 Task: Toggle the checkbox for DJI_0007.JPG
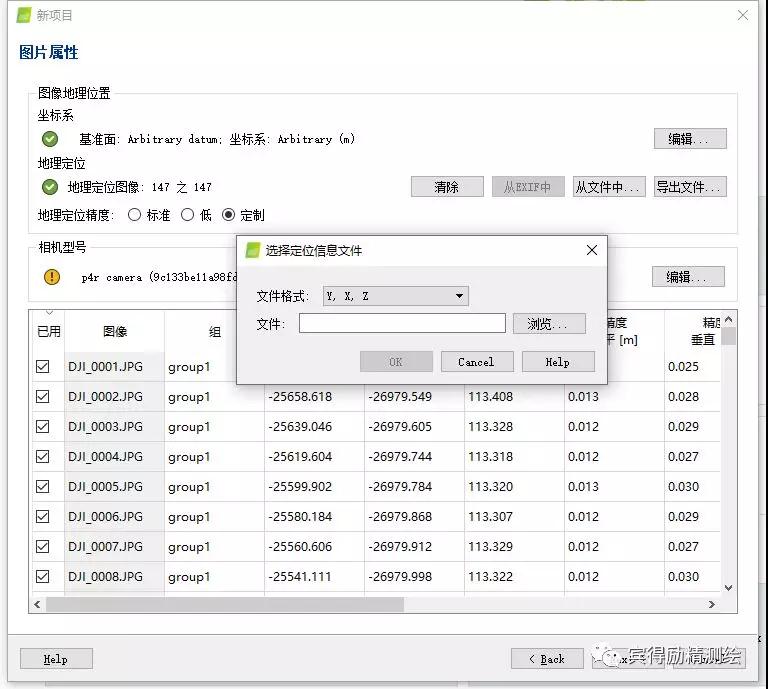point(43,547)
